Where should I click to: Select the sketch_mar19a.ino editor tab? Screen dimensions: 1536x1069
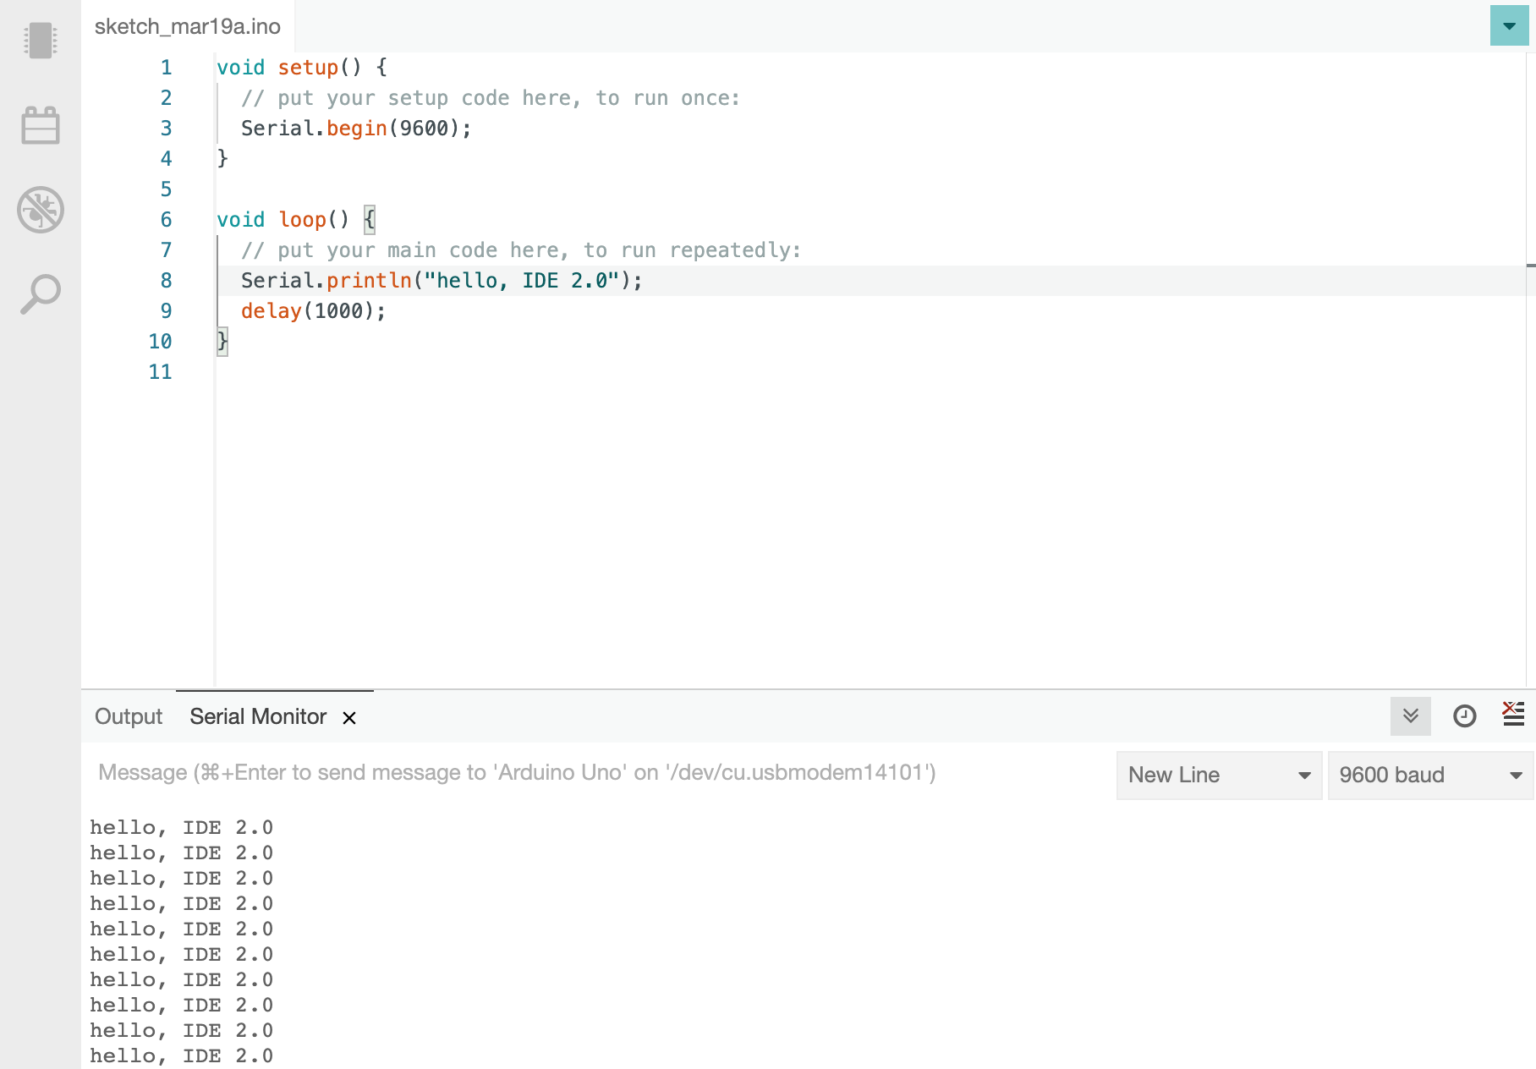(187, 27)
